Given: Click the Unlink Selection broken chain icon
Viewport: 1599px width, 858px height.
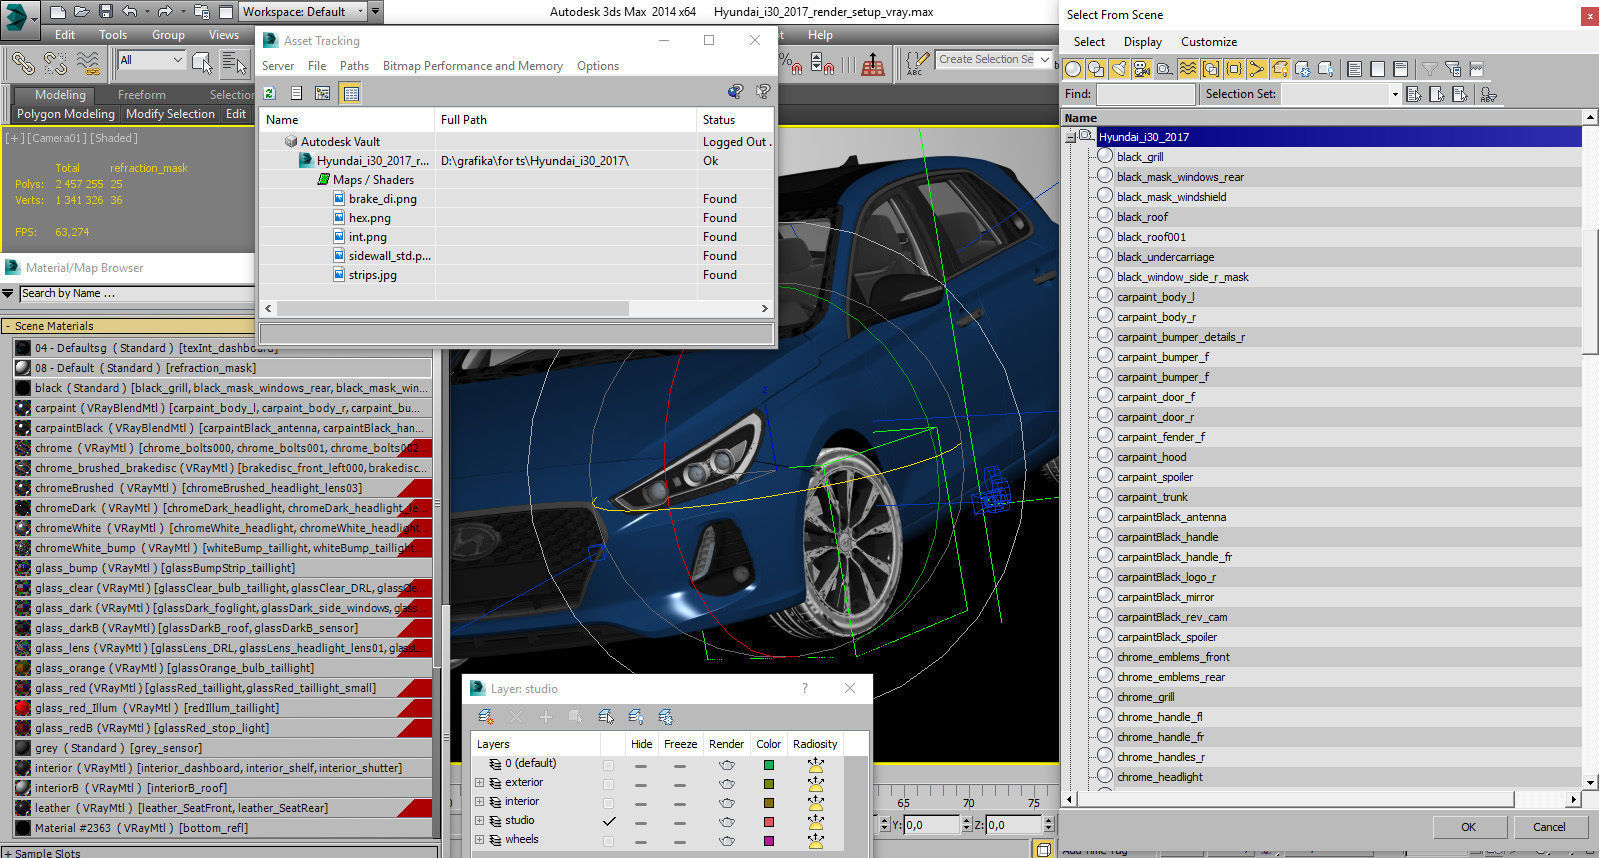Looking at the screenshot, I should tap(56, 63).
